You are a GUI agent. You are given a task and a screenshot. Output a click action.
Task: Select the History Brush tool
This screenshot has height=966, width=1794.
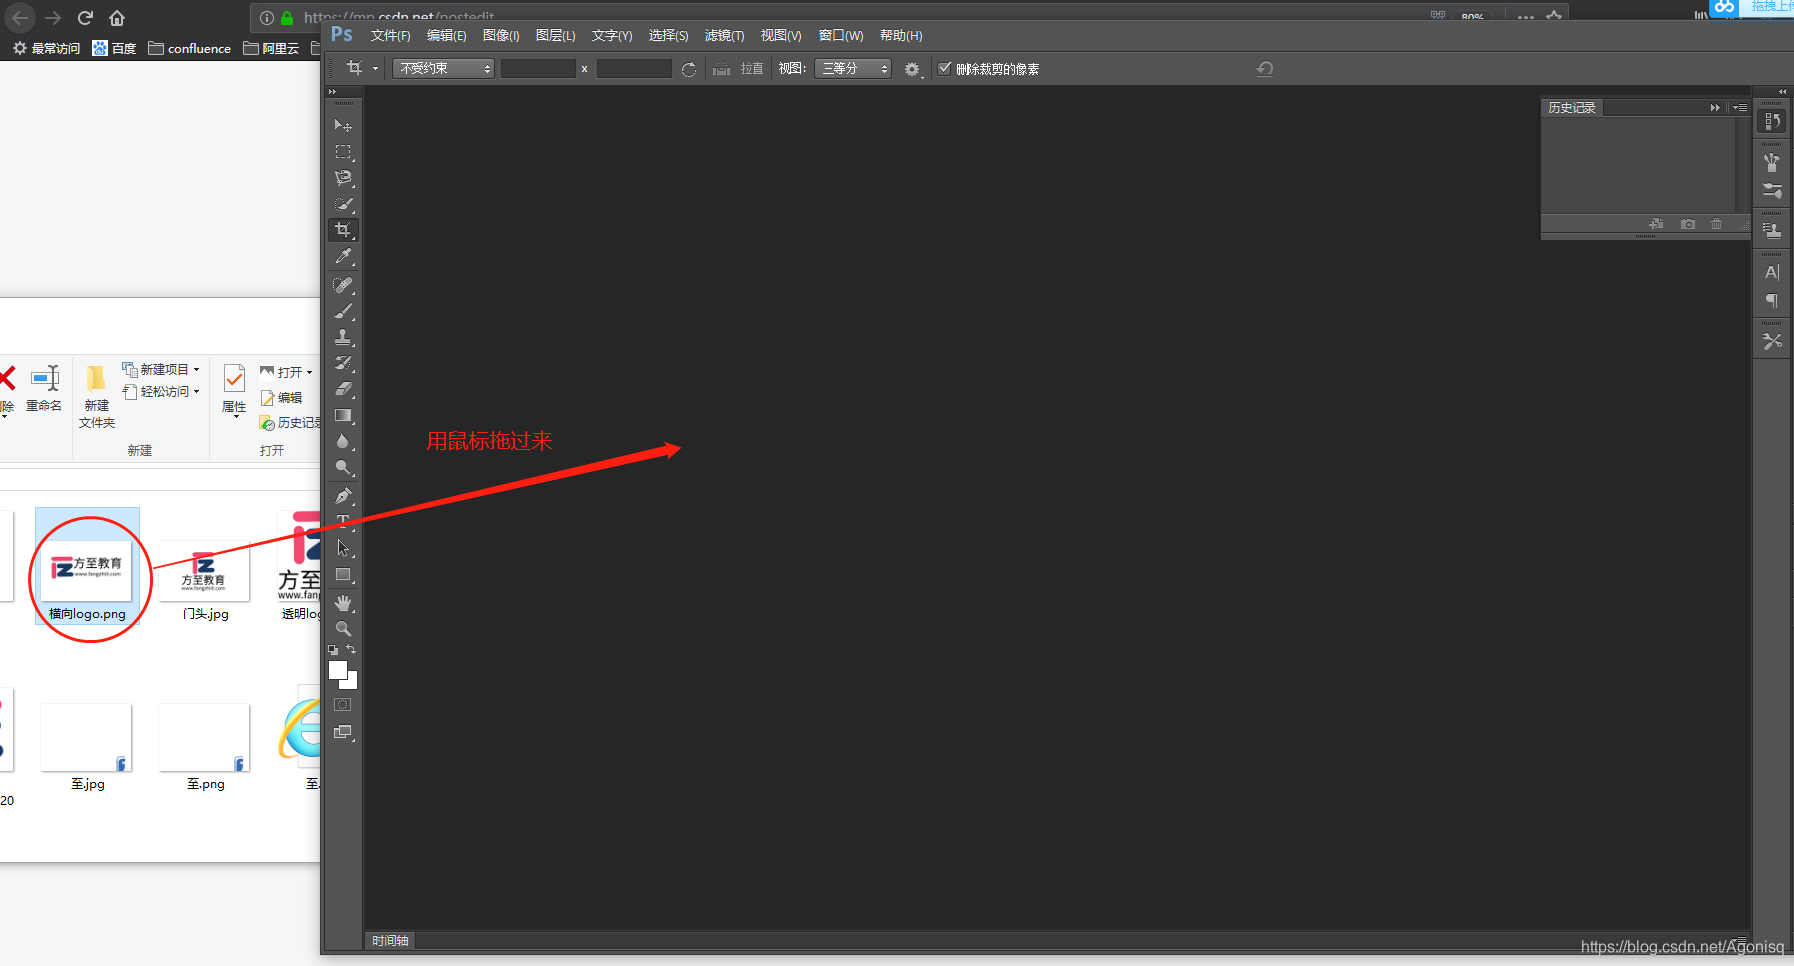[x=343, y=363]
